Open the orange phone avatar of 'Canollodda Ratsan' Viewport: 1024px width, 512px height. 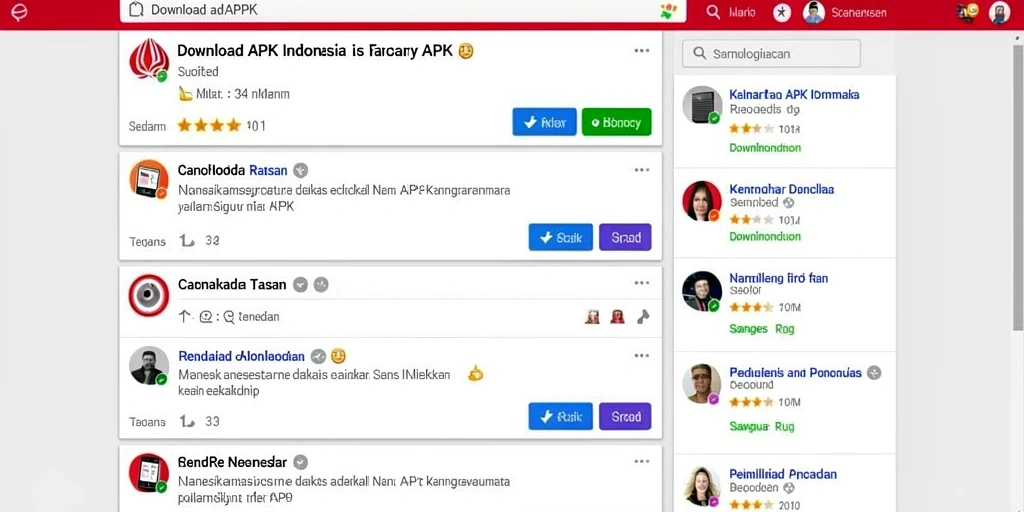point(149,178)
